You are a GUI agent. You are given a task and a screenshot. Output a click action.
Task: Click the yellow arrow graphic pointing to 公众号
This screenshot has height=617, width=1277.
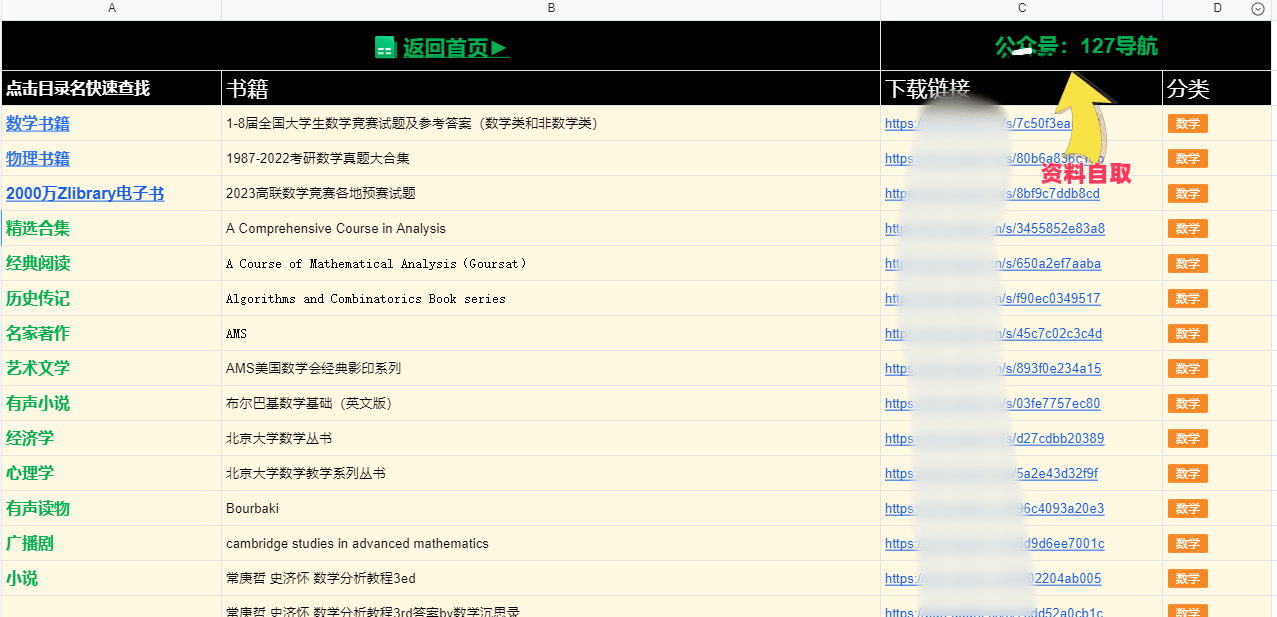[1083, 108]
